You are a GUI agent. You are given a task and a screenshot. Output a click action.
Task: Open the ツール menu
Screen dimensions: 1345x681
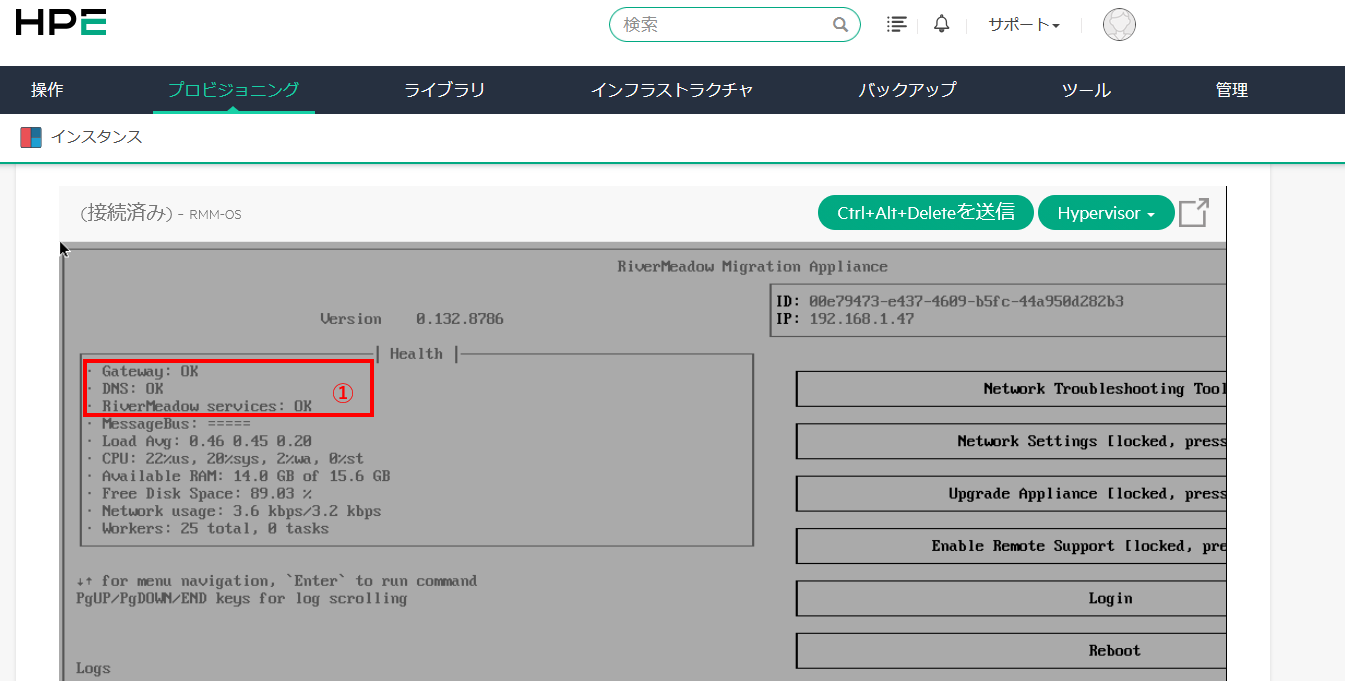(x=1086, y=90)
